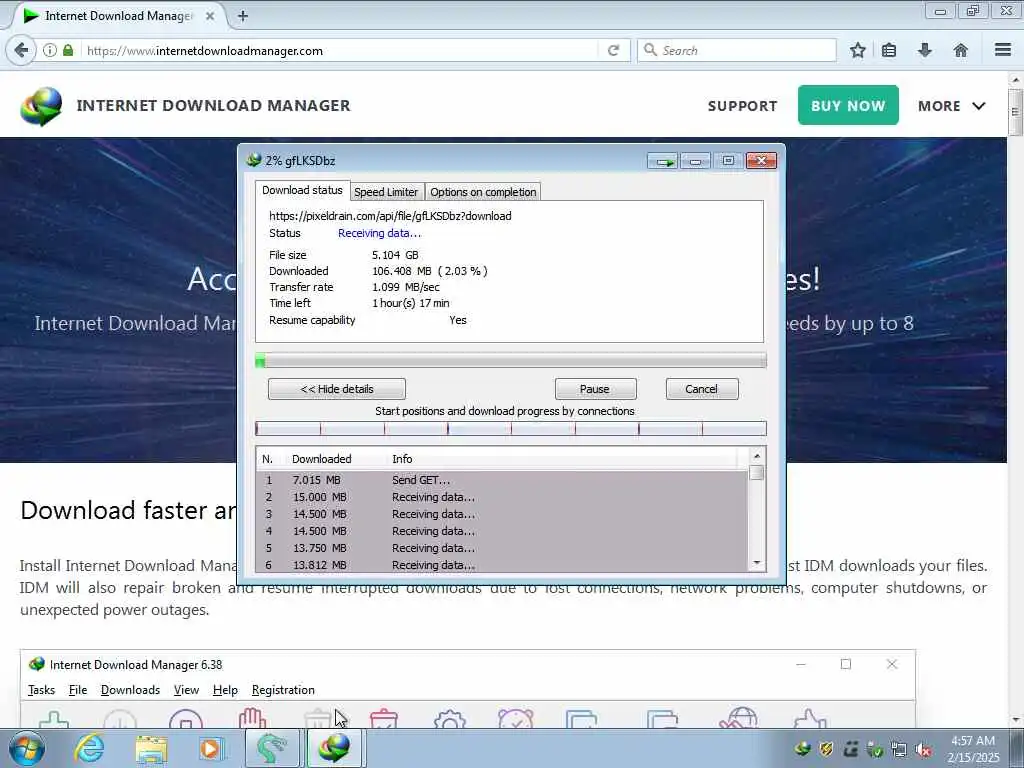Go to the browser home icon
This screenshot has height=768, width=1024.
[960, 50]
